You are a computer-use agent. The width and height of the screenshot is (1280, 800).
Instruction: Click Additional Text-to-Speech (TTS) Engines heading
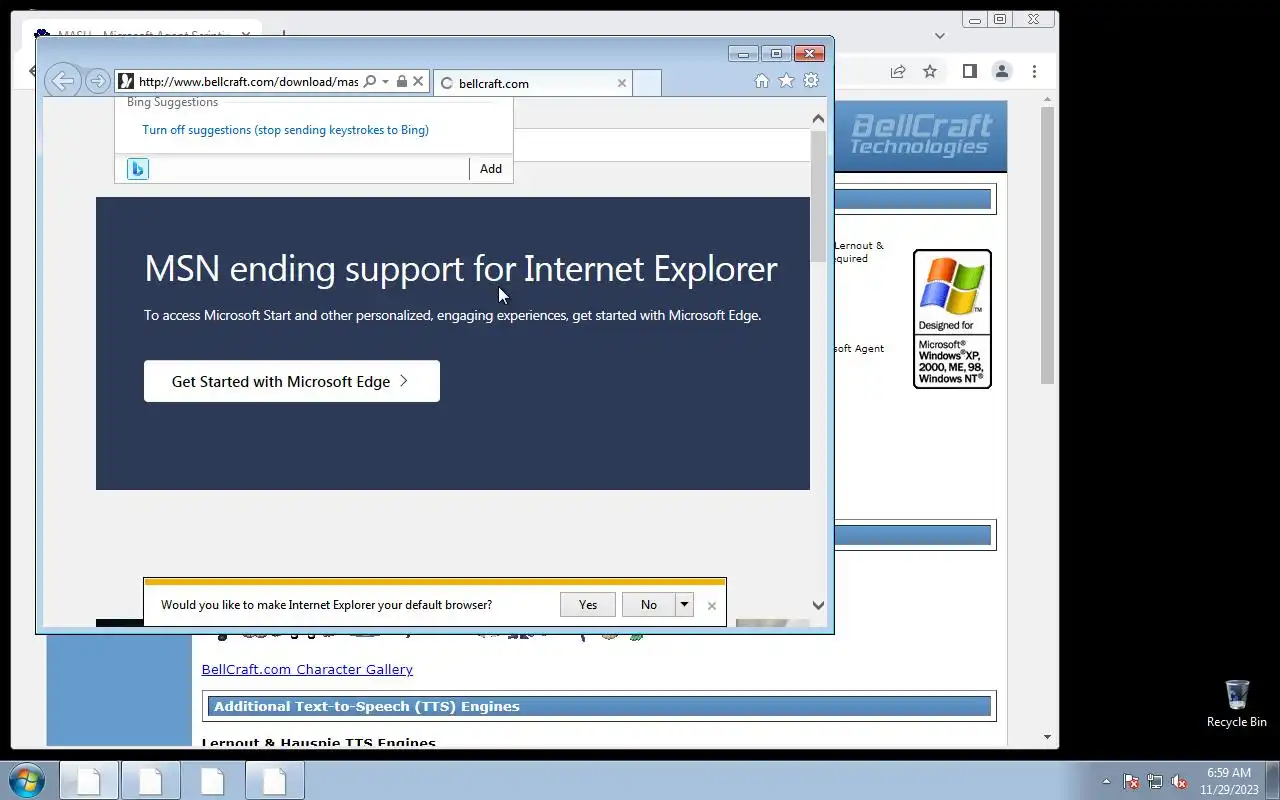click(366, 706)
